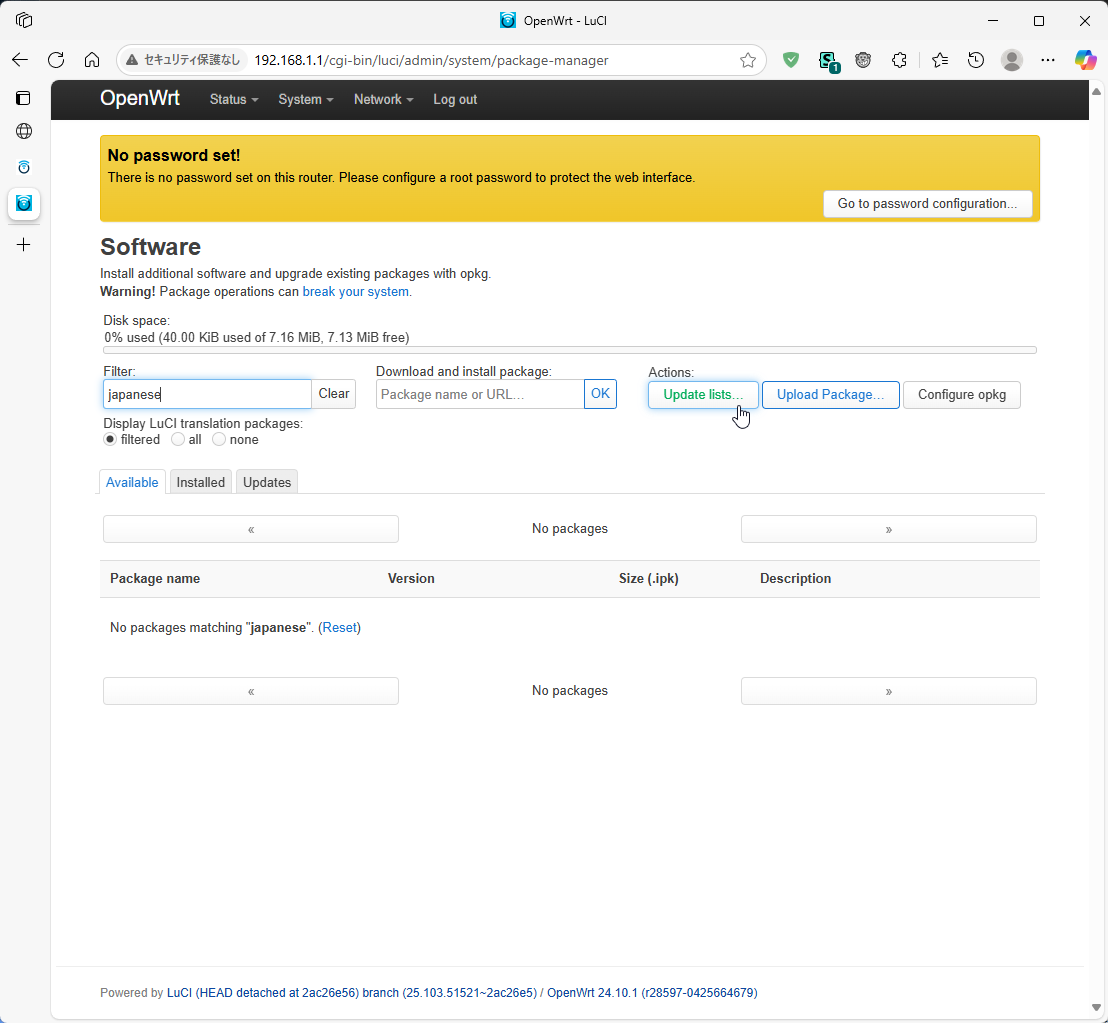The image size is (1108, 1023).
Task: Click the bear-face extension icon
Action: coord(863,60)
